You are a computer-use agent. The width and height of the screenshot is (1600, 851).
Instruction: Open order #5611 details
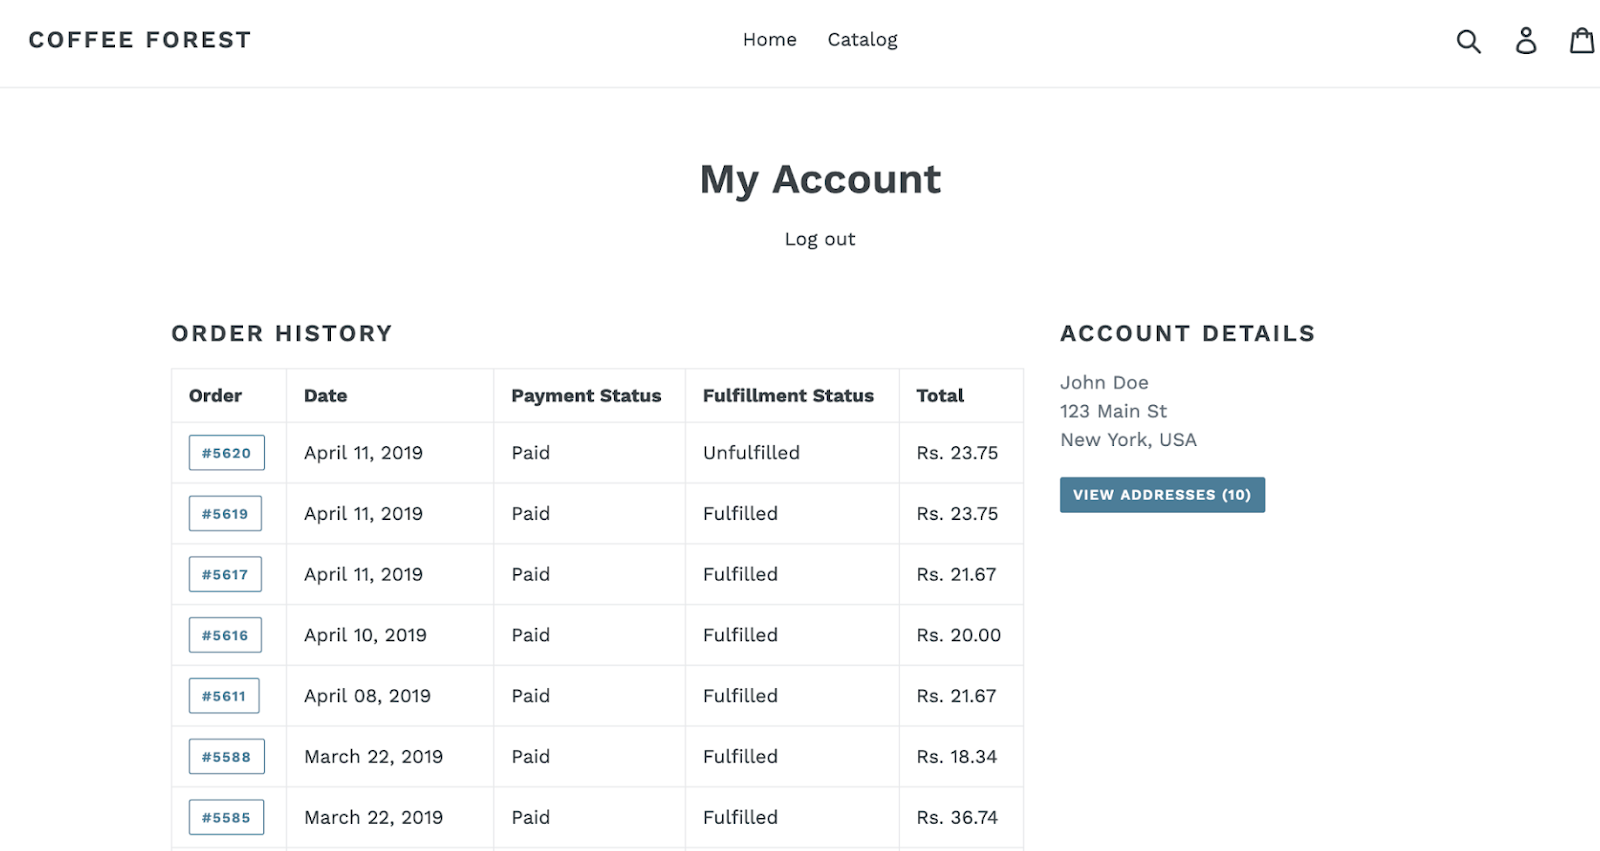(x=224, y=696)
